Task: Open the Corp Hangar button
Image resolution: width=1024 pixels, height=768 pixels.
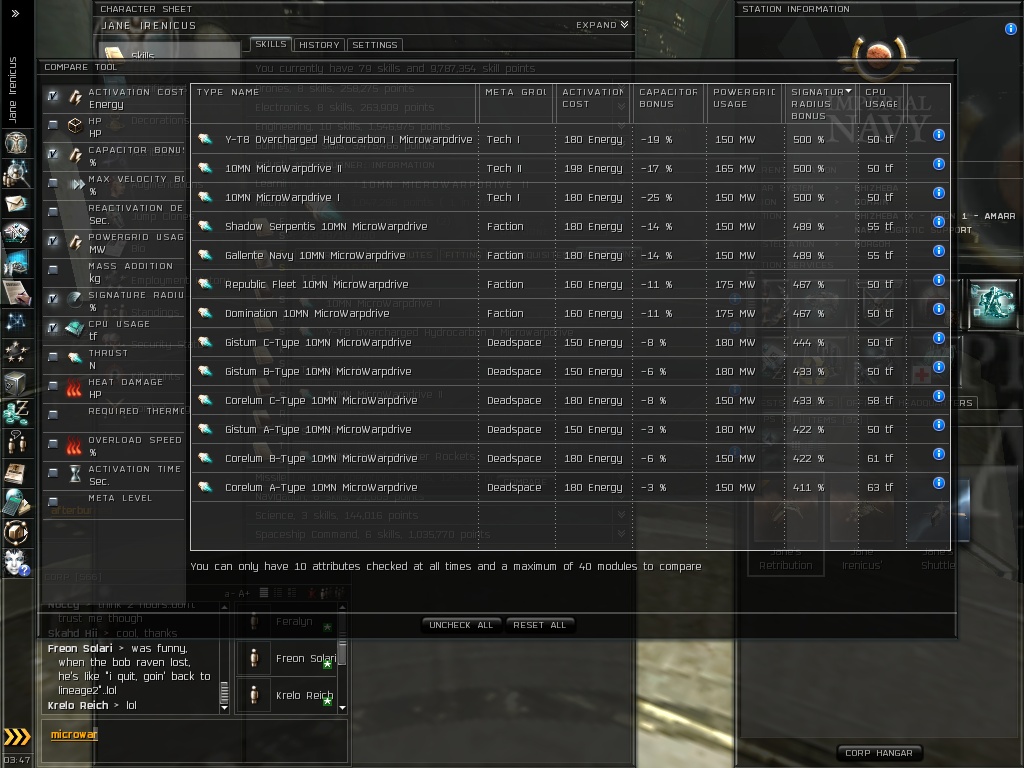Action: coord(879,753)
